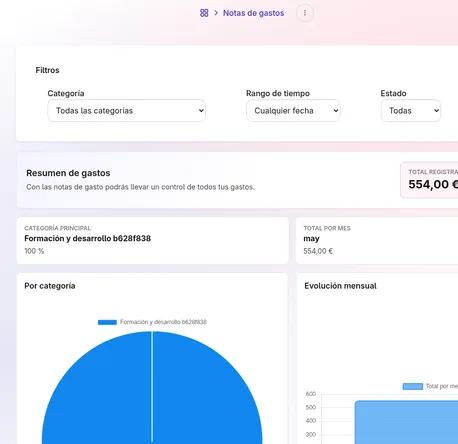Click the CATEGORÍA PRINCIPAL card label
Screen dimensions: 458x444
(57, 228)
